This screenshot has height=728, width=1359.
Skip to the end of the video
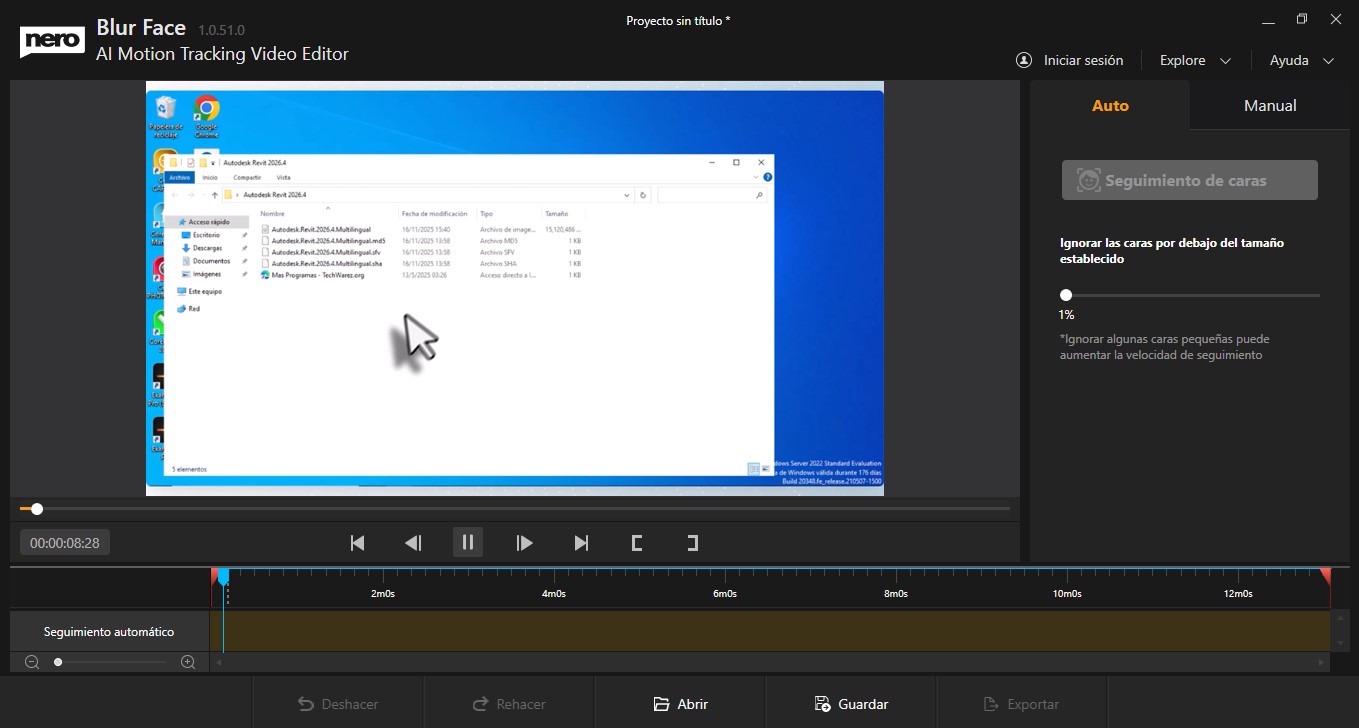coord(580,542)
